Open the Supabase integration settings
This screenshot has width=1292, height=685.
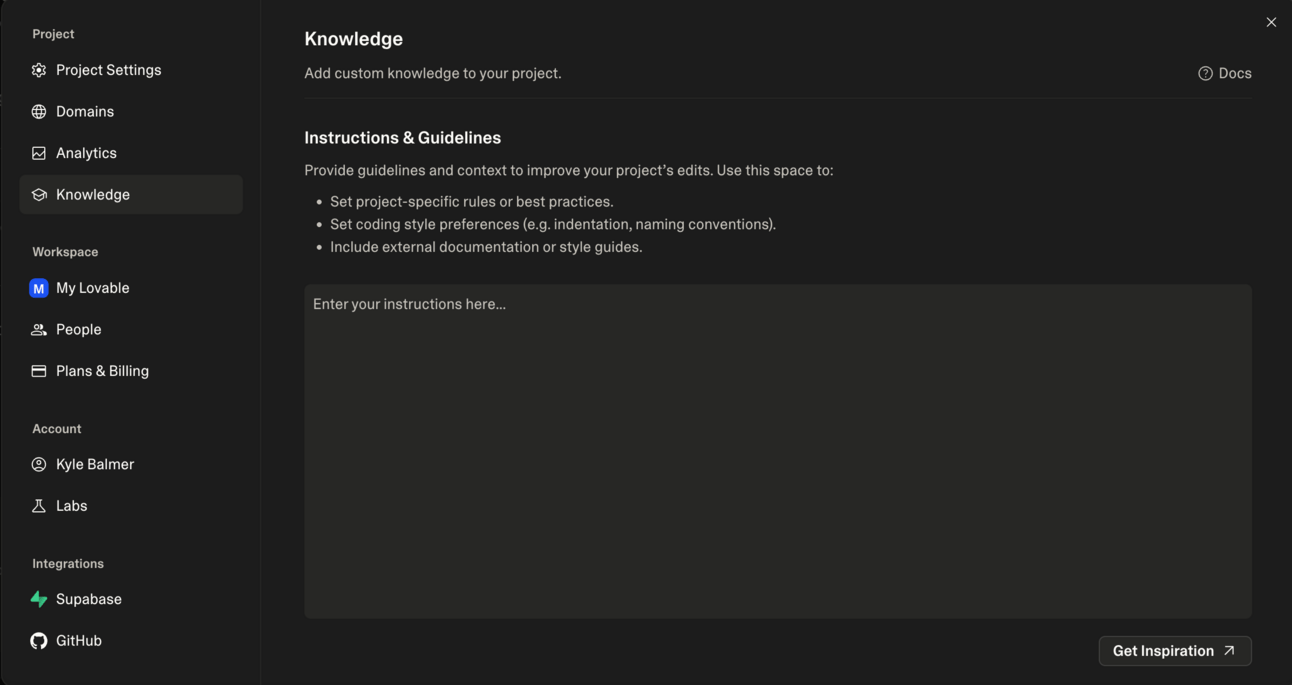click(x=89, y=599)
